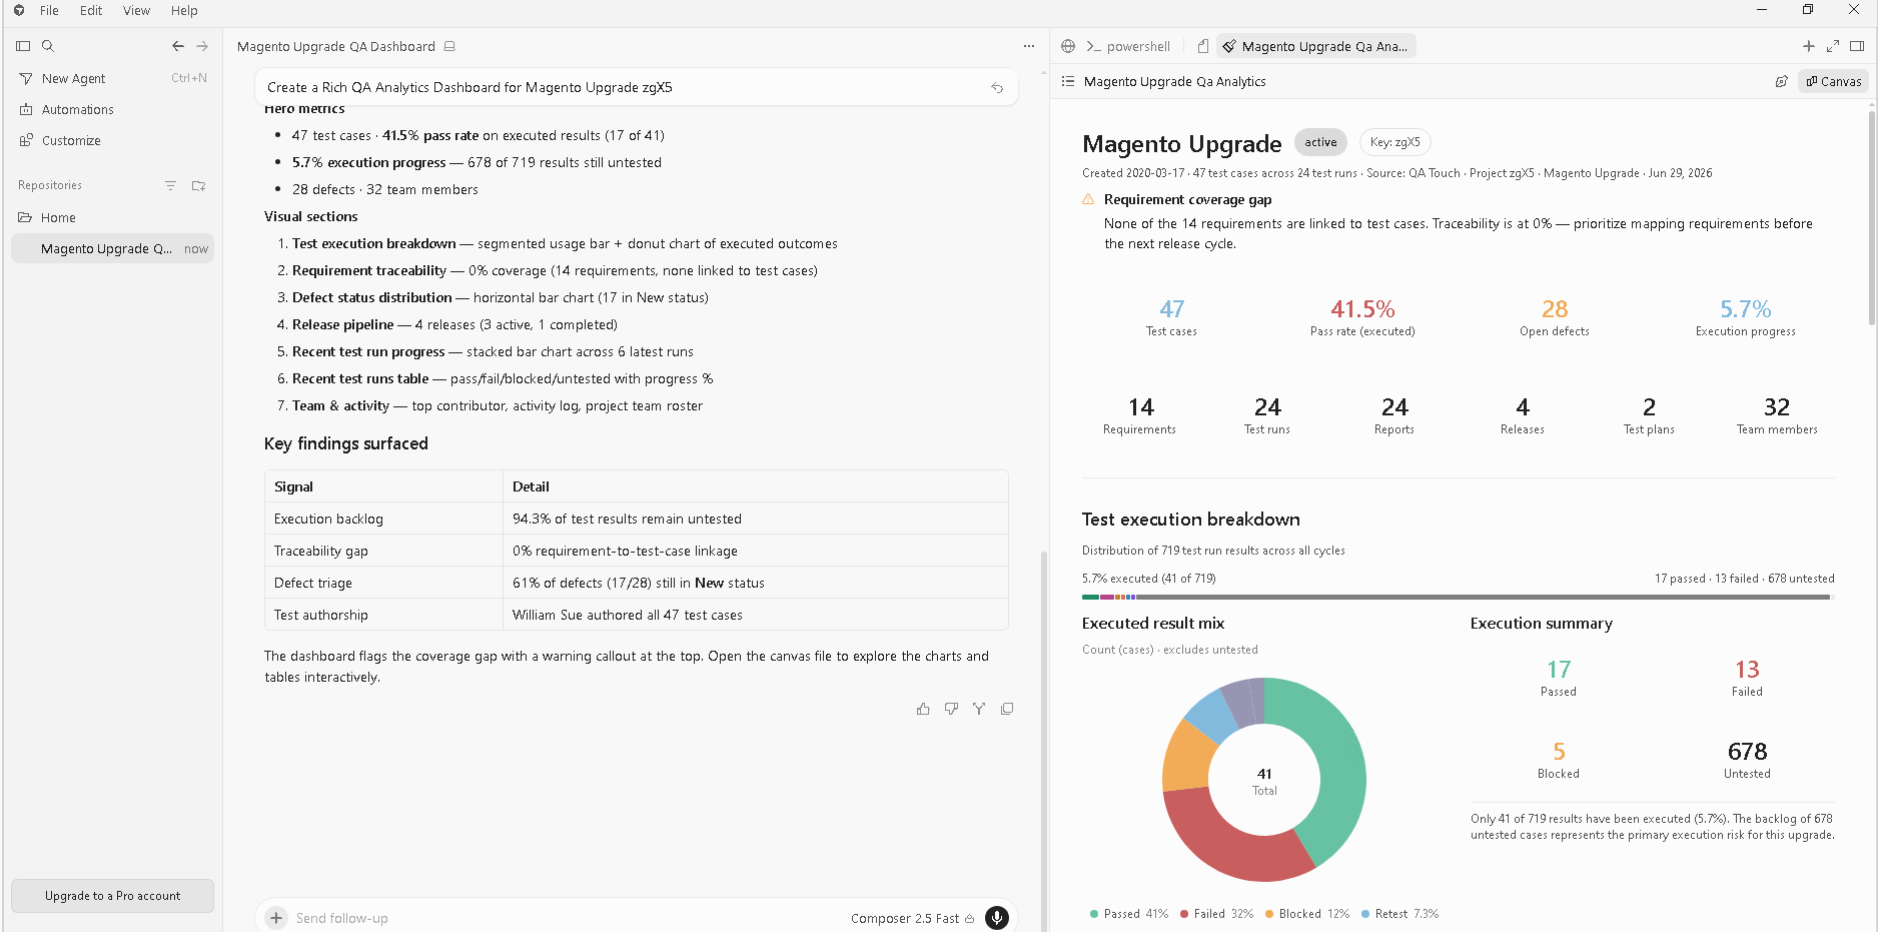Screen dimensions: 1878x932
Task: Click the Execution backlog table cell
Action: click(x=383, y=519)
